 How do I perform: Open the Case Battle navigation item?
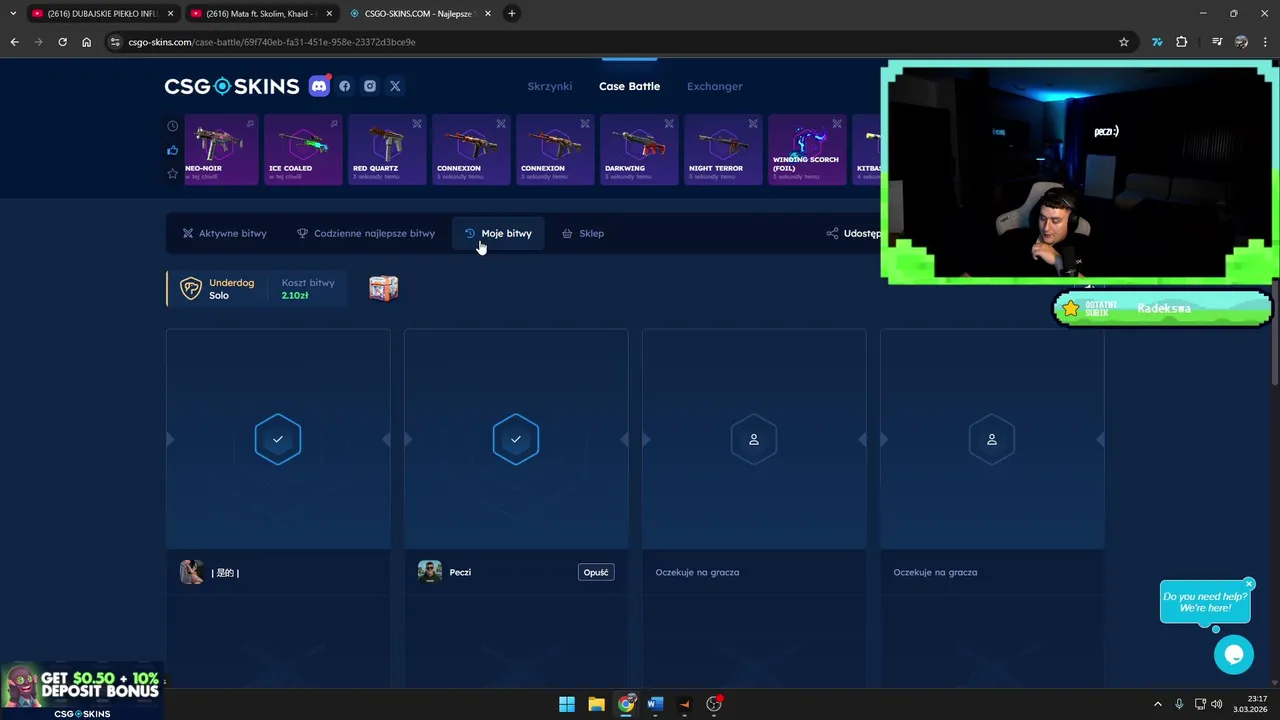[x=629, y=86]
